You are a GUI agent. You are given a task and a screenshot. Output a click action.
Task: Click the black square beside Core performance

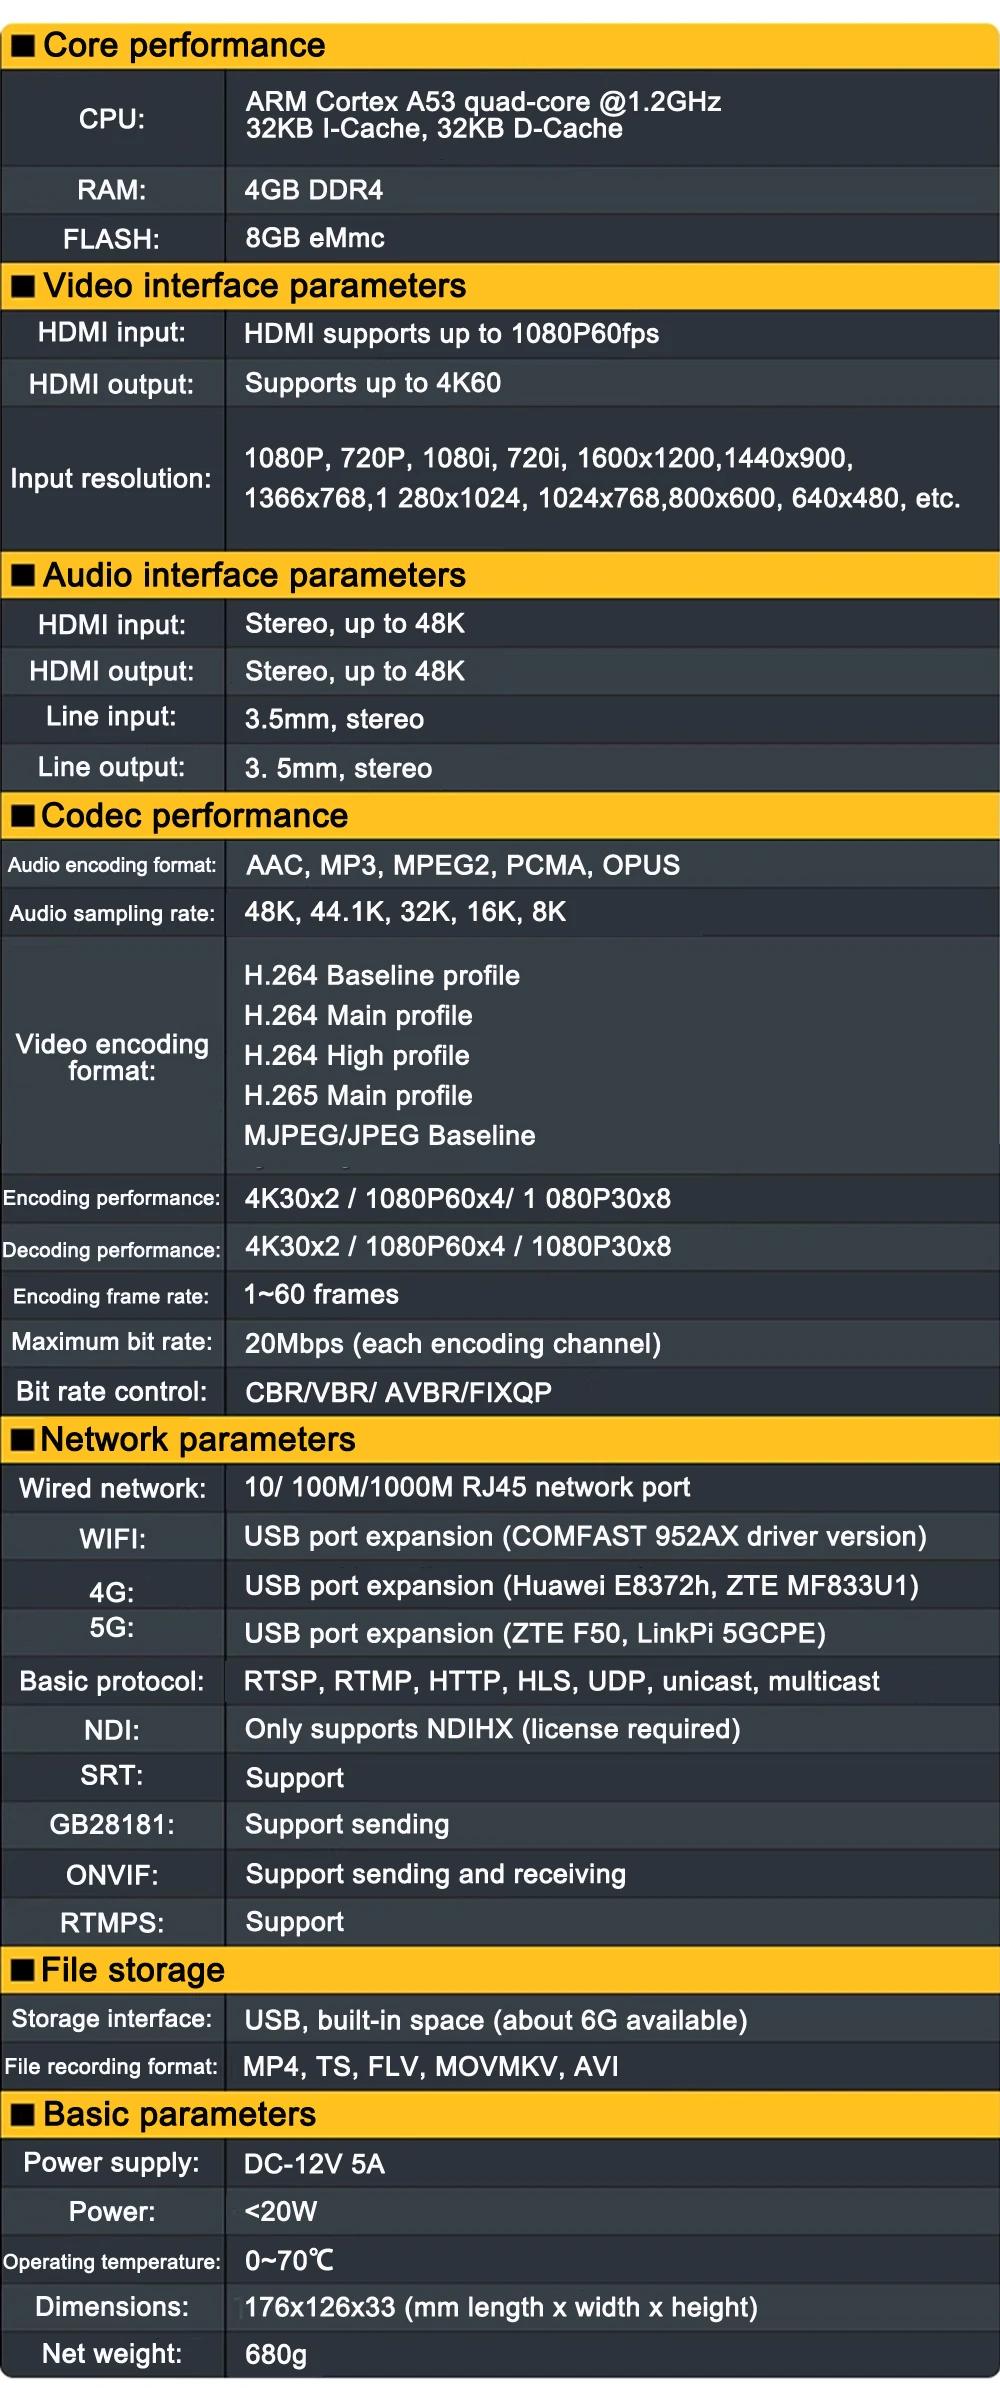coord(23,46)
